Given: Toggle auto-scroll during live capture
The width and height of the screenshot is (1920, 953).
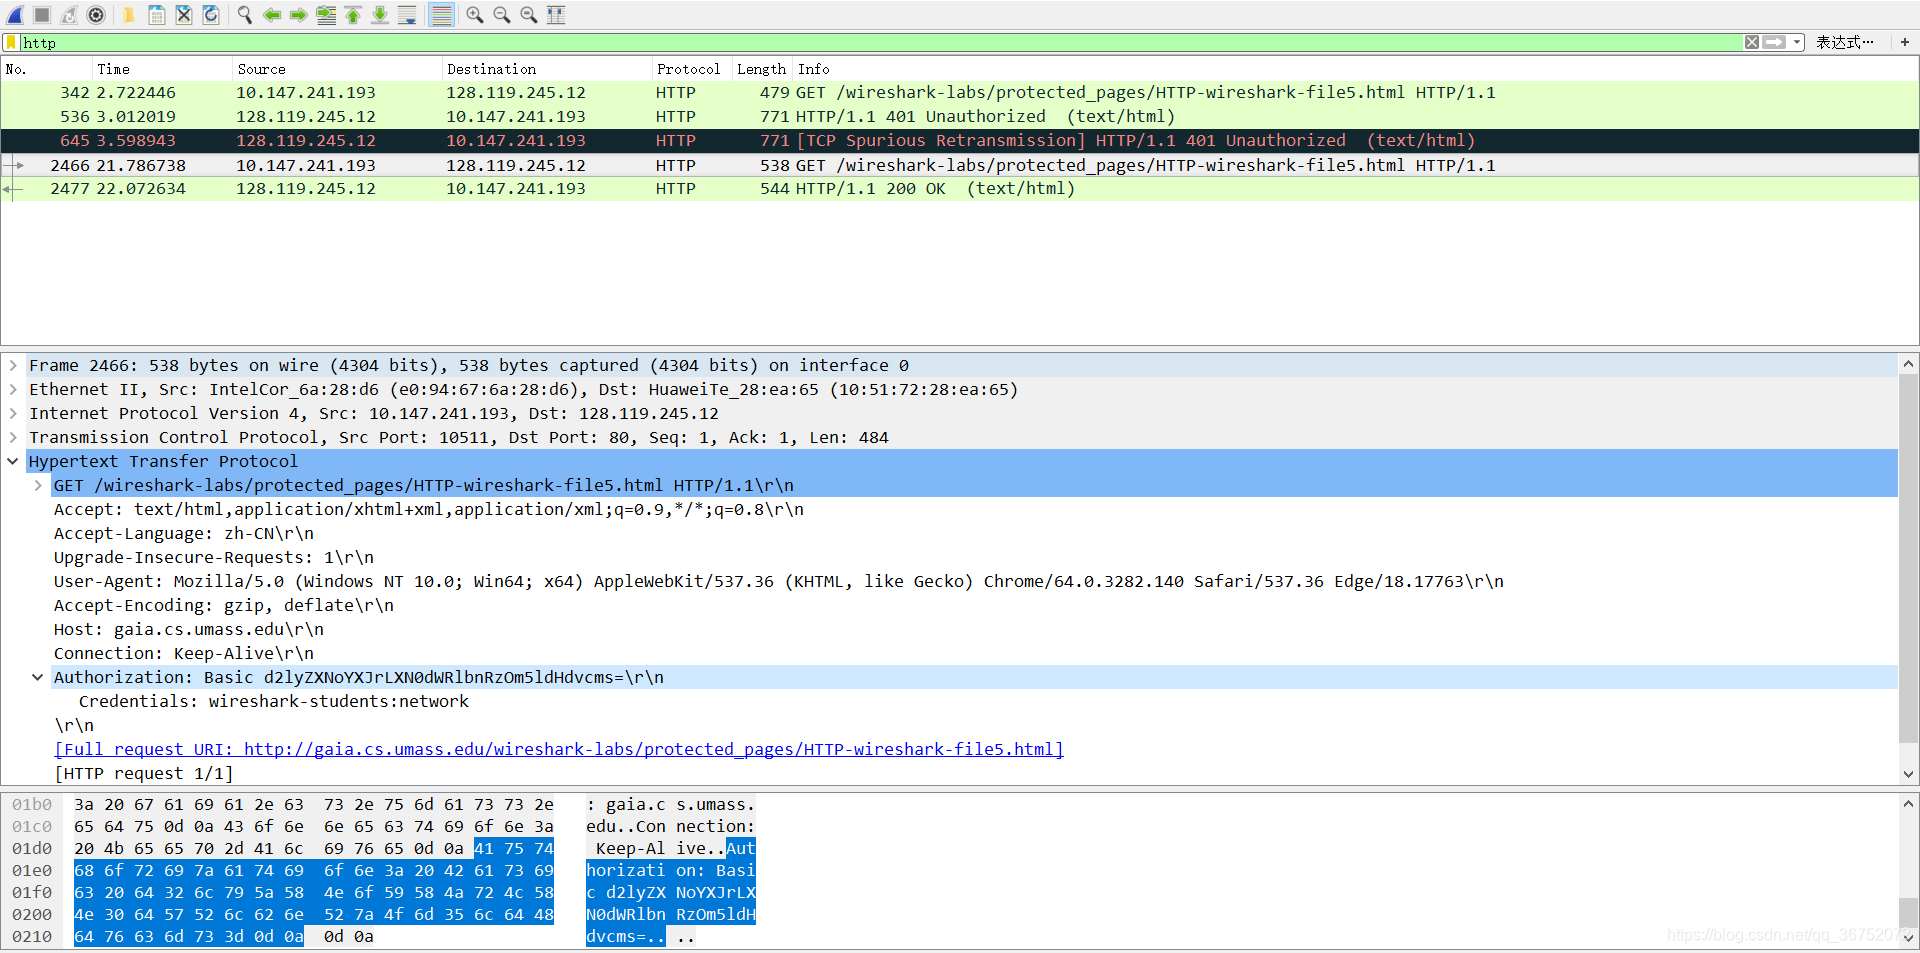Looking at the screenshot, I should click(407, 15).
